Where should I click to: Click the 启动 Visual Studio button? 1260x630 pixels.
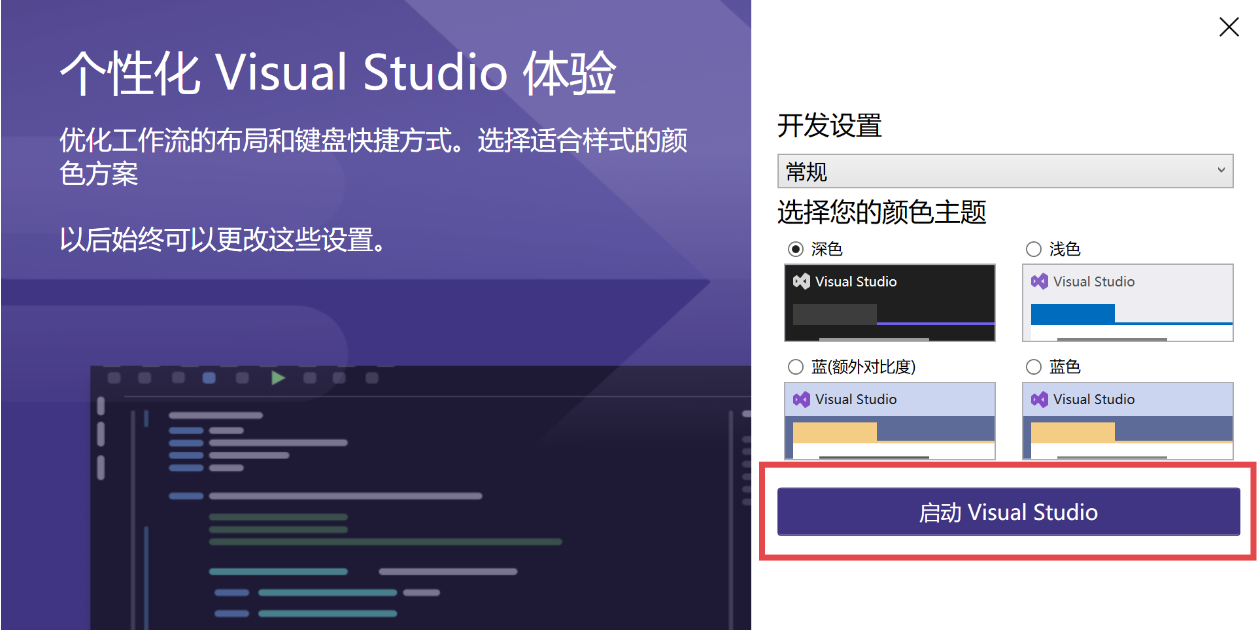[1008, 511]
